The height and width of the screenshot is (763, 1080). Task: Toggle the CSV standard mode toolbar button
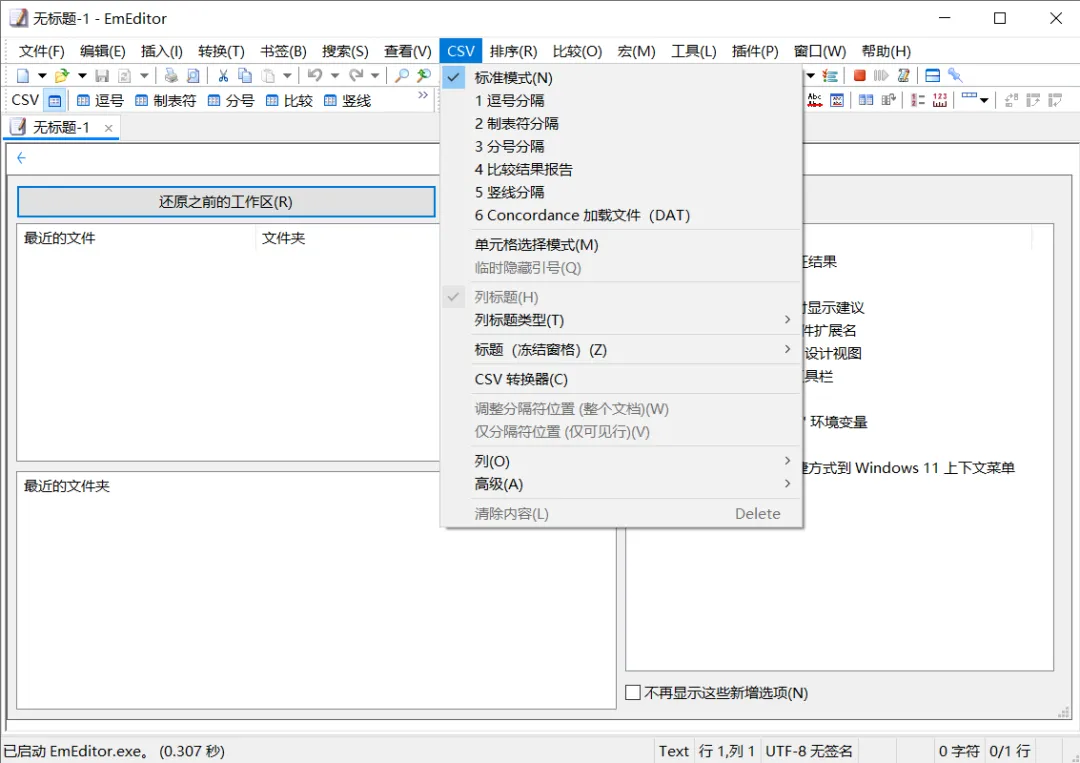point(54,101)
